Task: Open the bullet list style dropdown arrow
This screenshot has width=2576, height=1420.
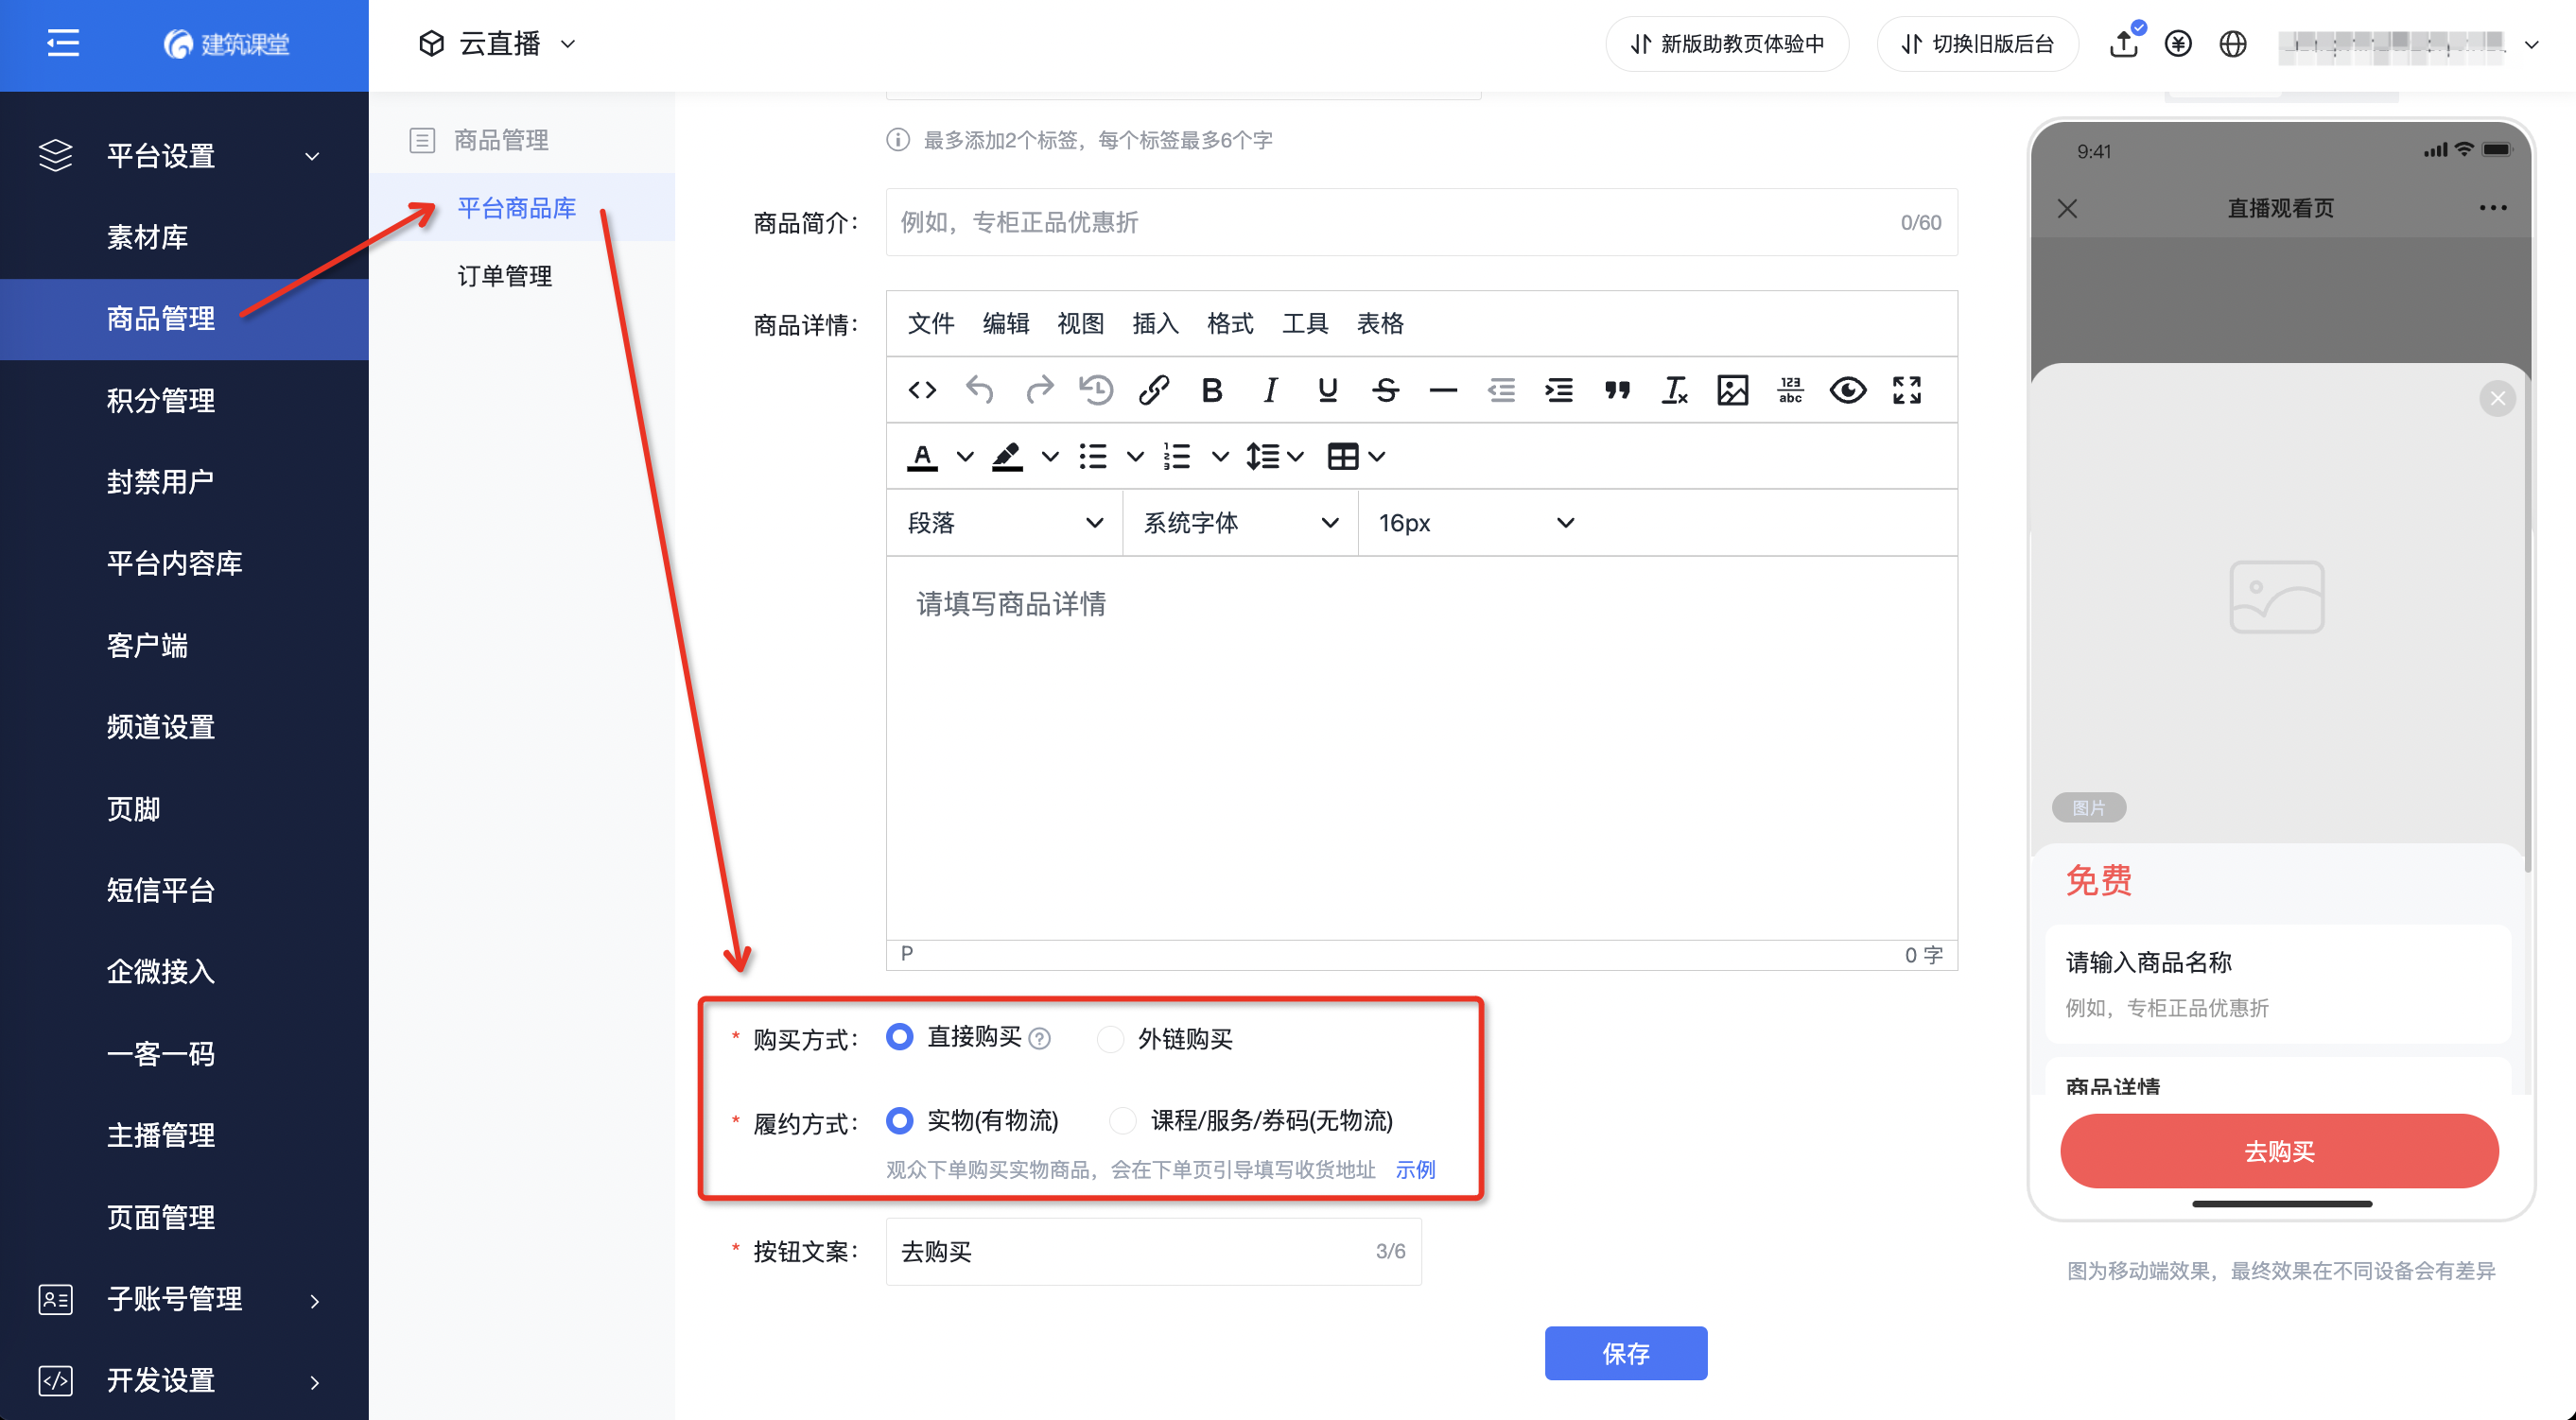Action: pyautogui.click(x=1135, y=457)
